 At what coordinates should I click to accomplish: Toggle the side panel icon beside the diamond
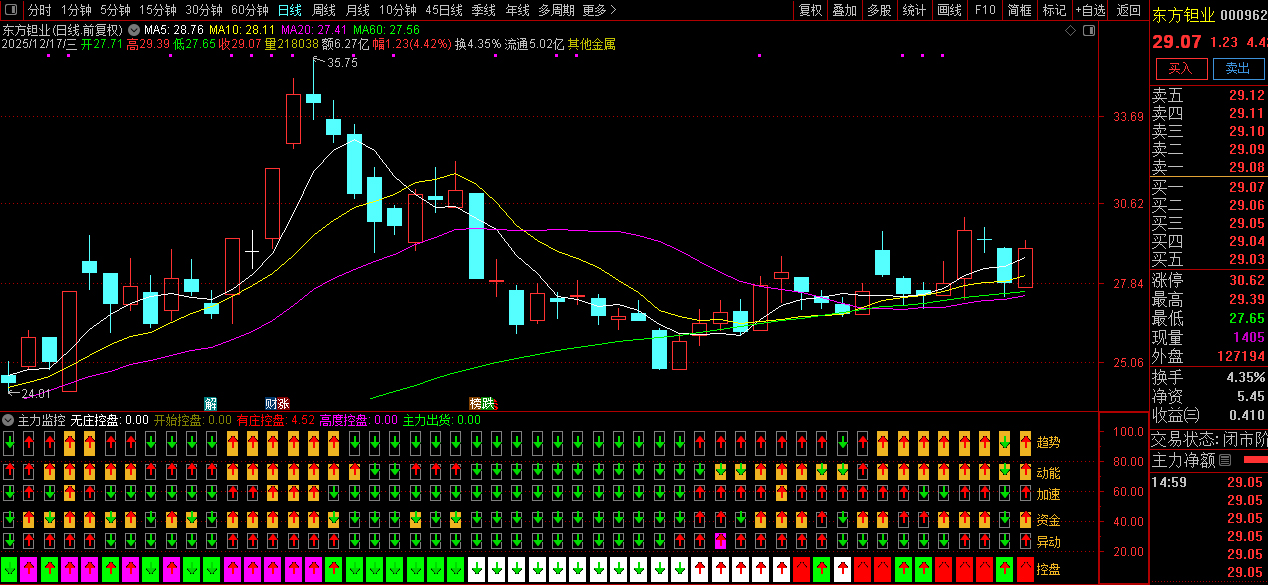(x=1087, y=31)
